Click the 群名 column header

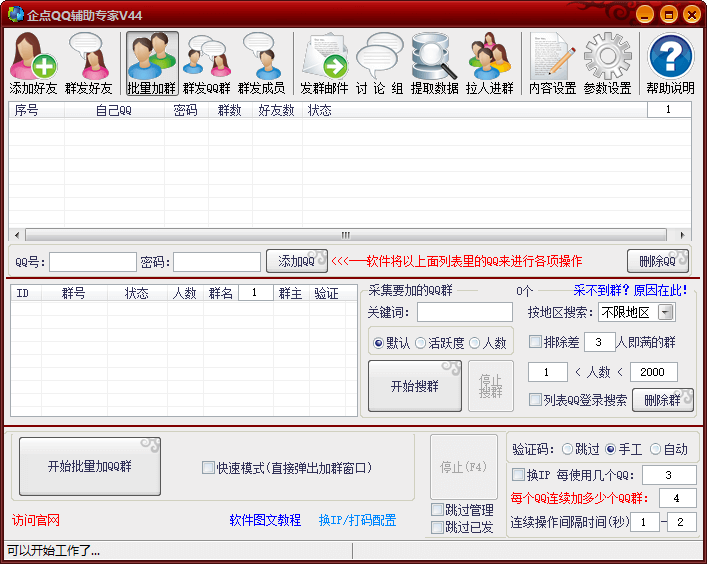coord(221,293)
